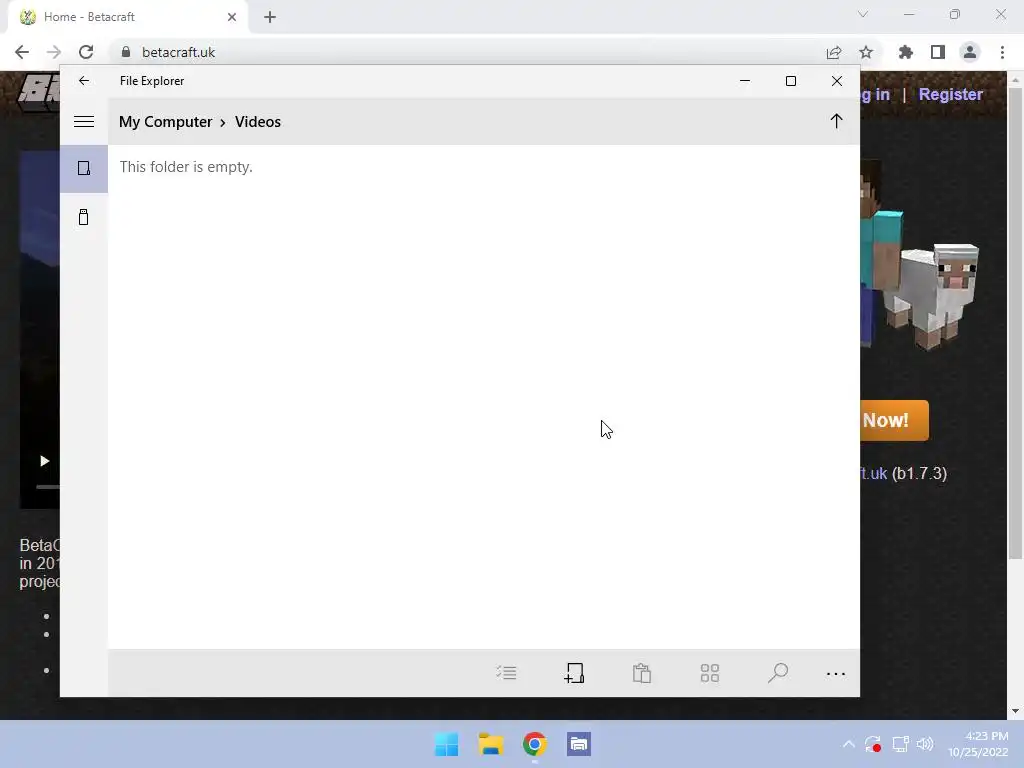Reload the Betacraft page in Chrome
This screenshot has width=1024, height=768.
(x=86, y=52)
